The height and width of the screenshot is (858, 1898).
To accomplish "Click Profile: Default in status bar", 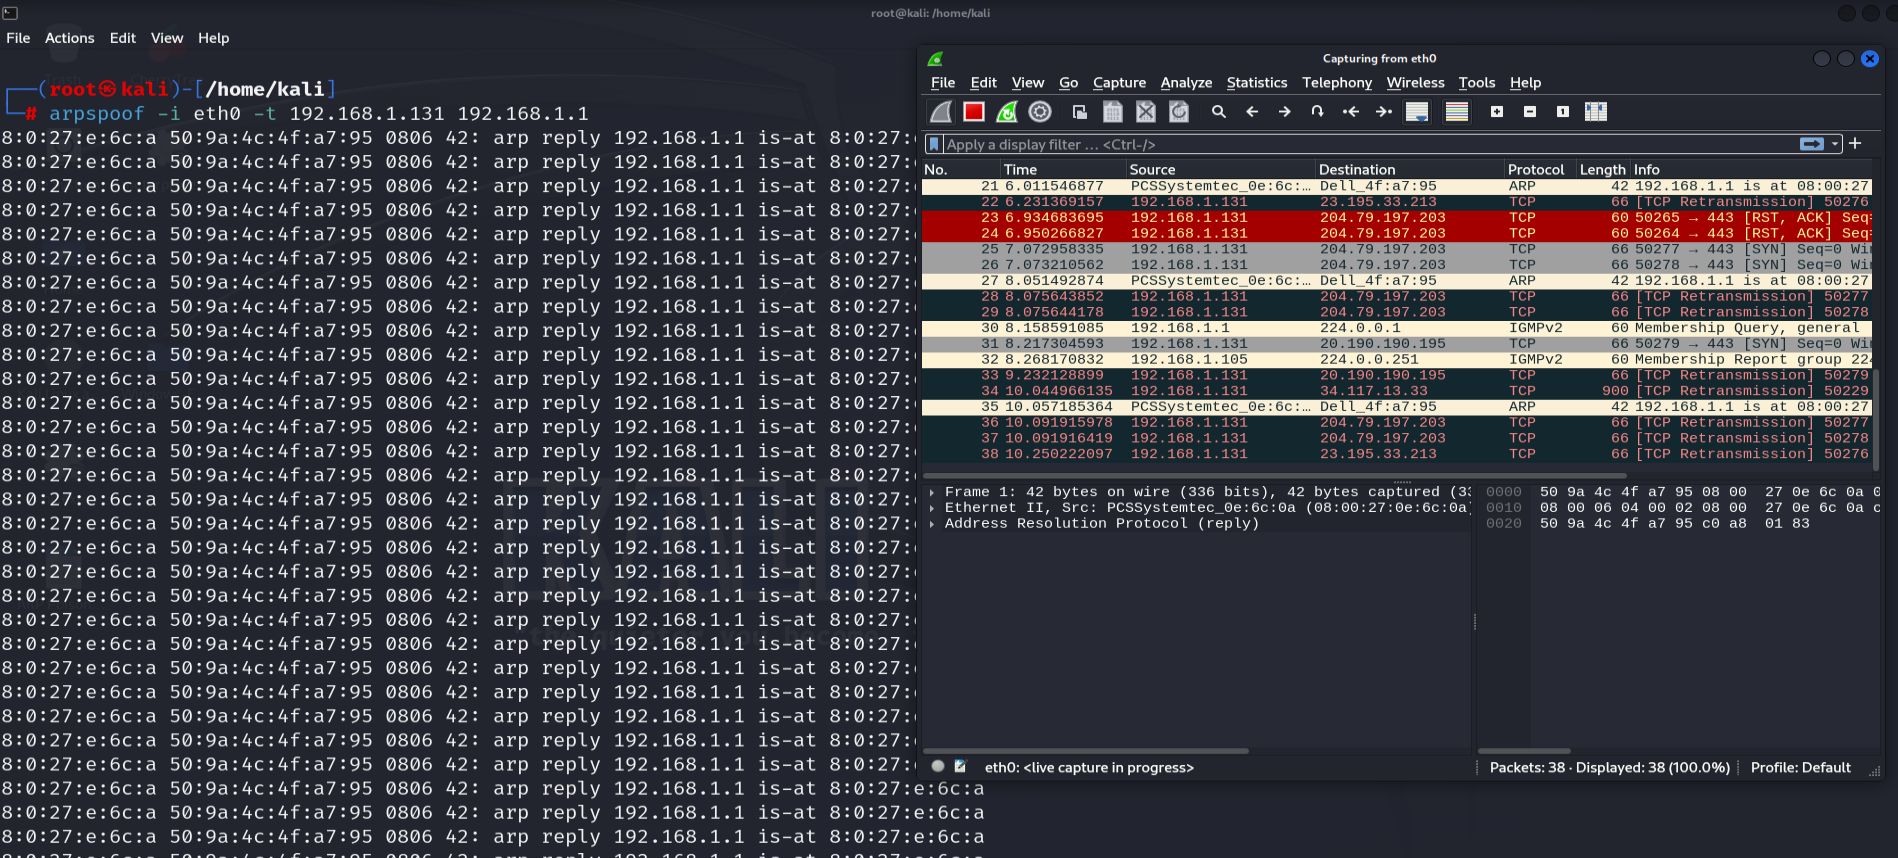I will pos(1800,768).
